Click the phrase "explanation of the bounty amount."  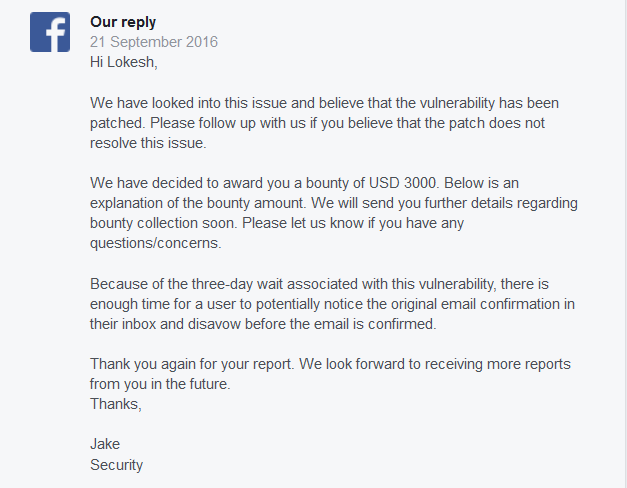click(x=198, y=203)
